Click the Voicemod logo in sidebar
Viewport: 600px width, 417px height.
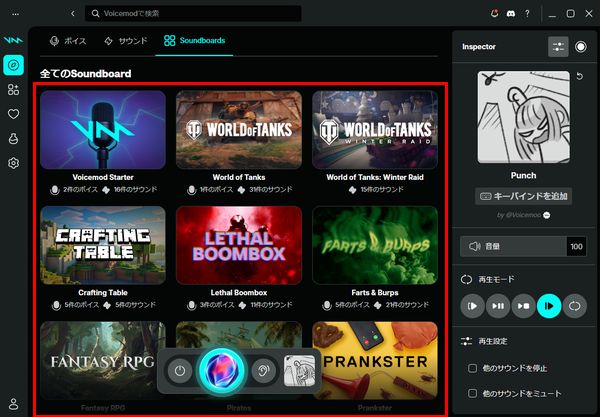pos(13,40)
